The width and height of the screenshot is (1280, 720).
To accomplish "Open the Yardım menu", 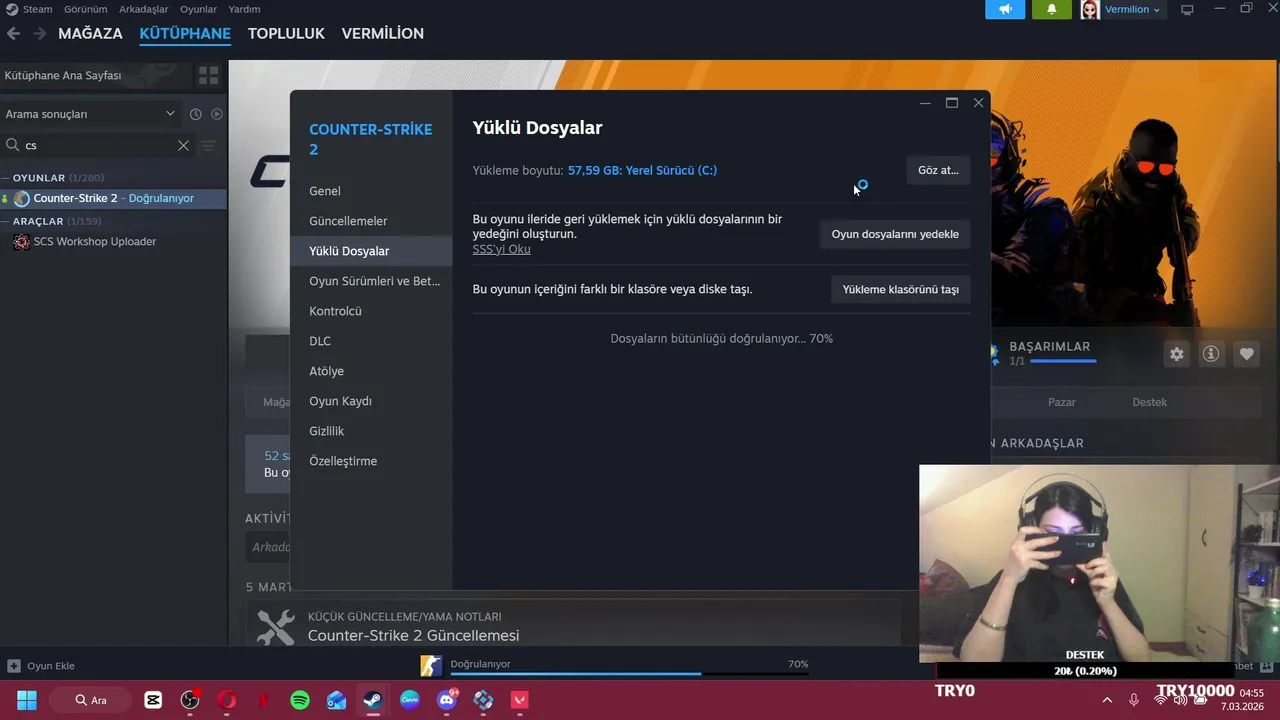I will [x=244, y=9].
